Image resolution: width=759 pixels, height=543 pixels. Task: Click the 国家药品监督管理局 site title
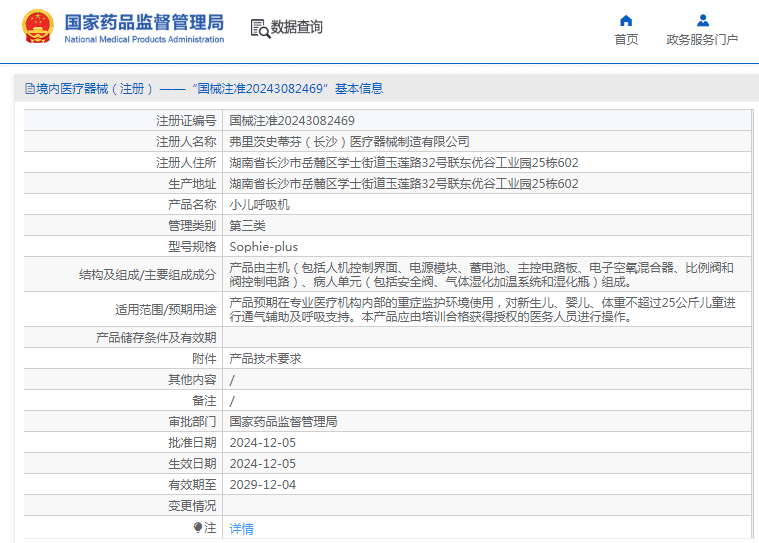tap(144, 22)
